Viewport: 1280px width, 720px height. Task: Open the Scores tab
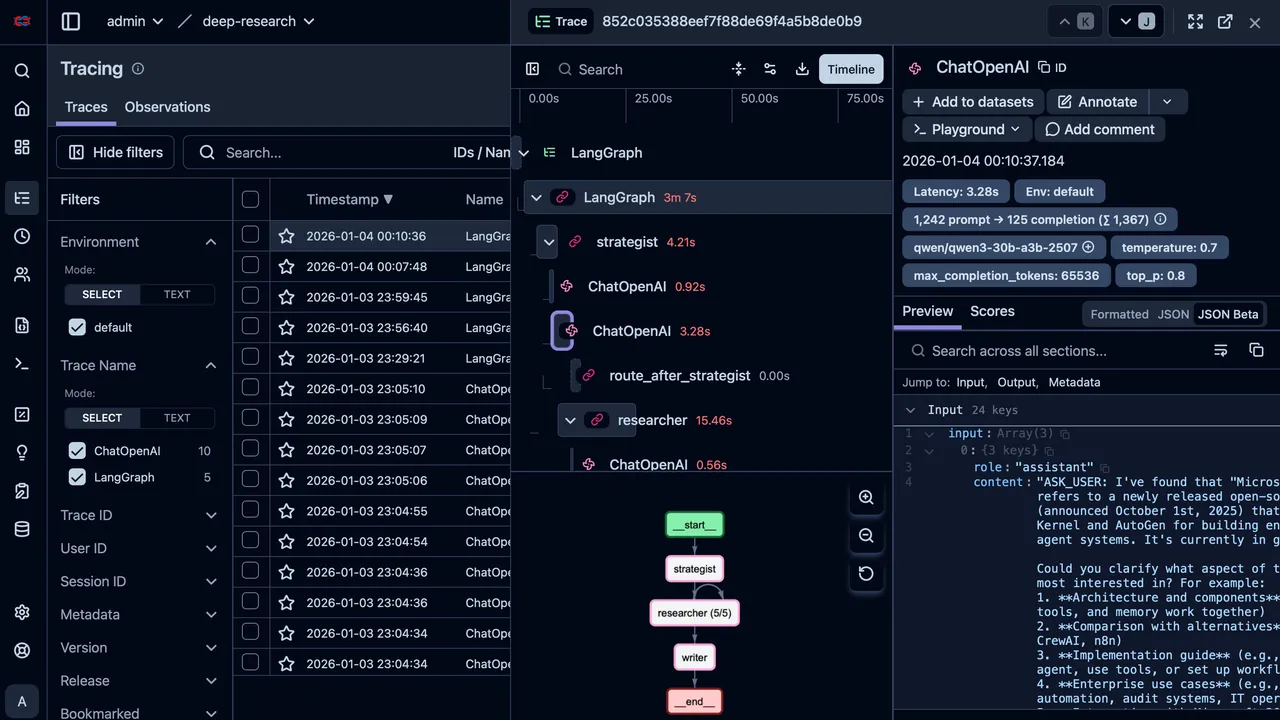pos(992,311)
